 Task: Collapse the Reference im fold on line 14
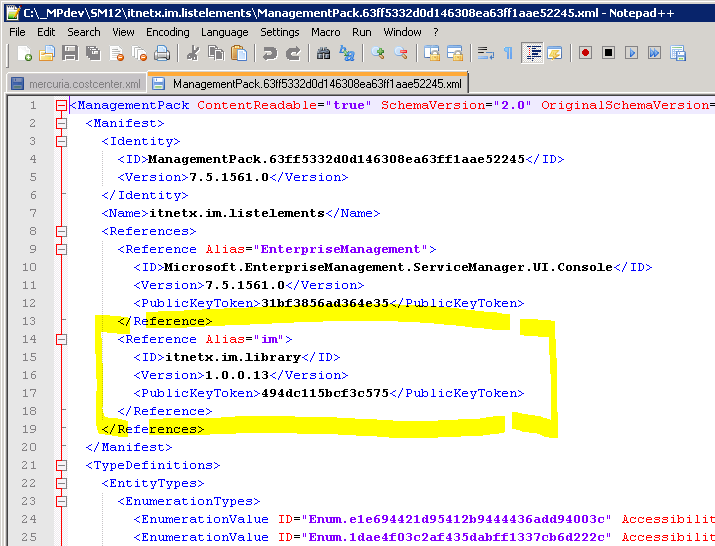[61, 339]
